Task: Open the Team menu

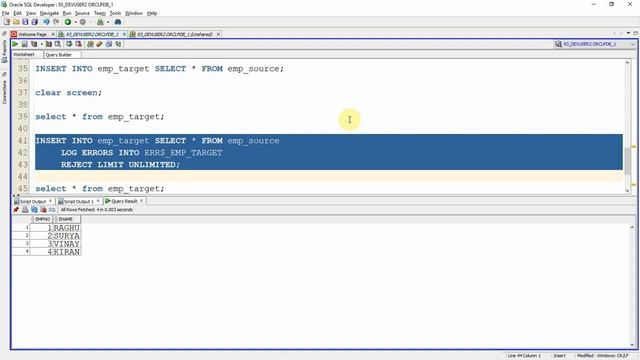Action: [100, 13]
